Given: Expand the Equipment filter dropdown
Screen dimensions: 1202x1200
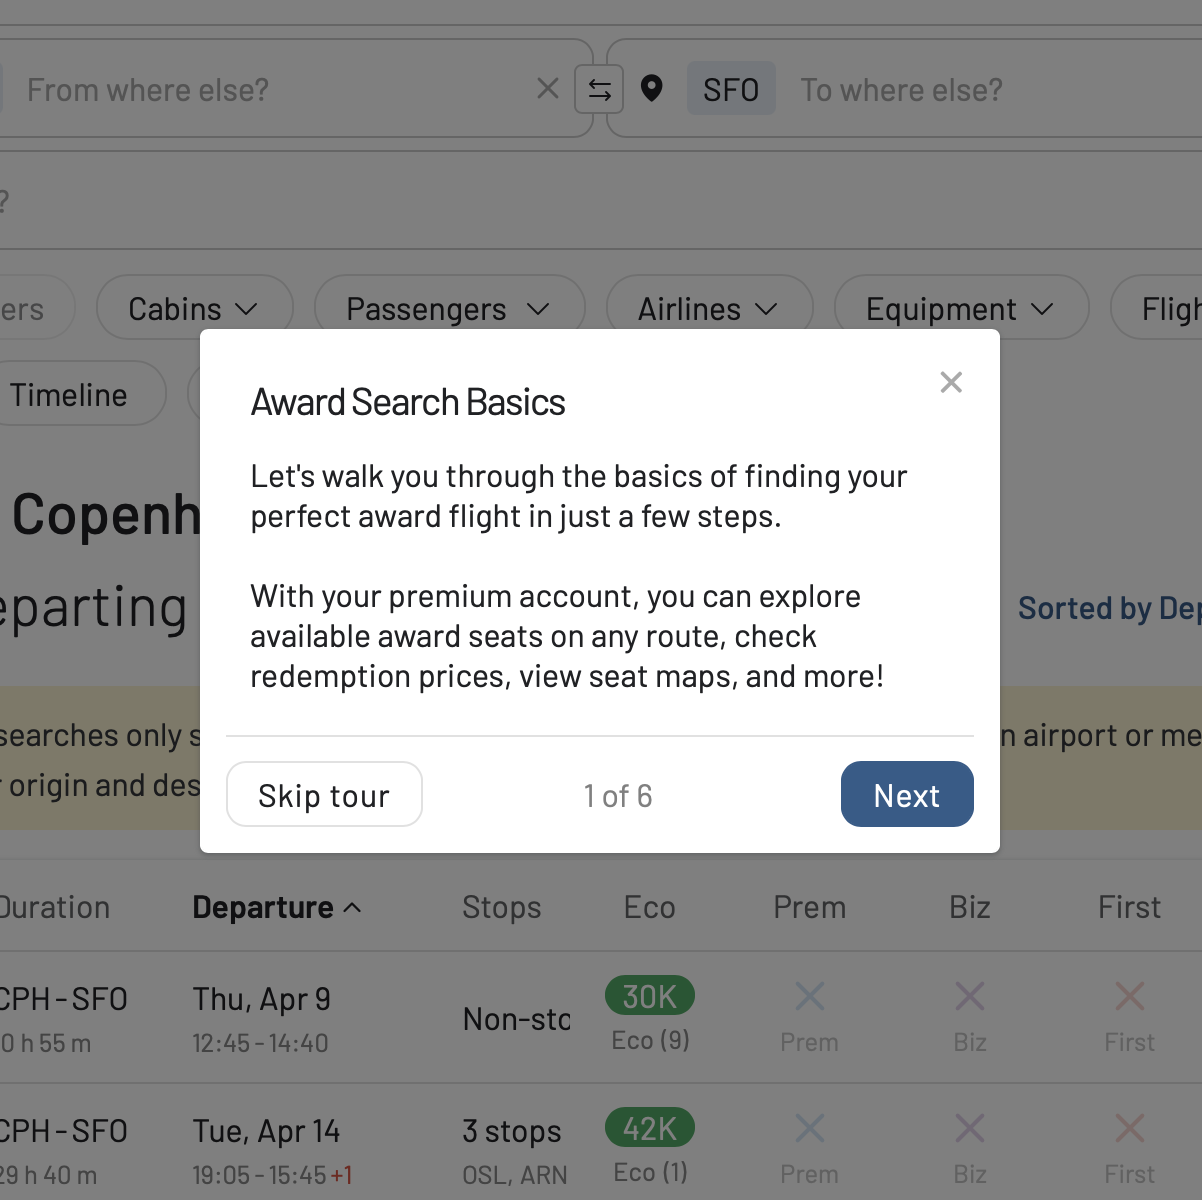Looking at the screenshot, I should (960, 309).
